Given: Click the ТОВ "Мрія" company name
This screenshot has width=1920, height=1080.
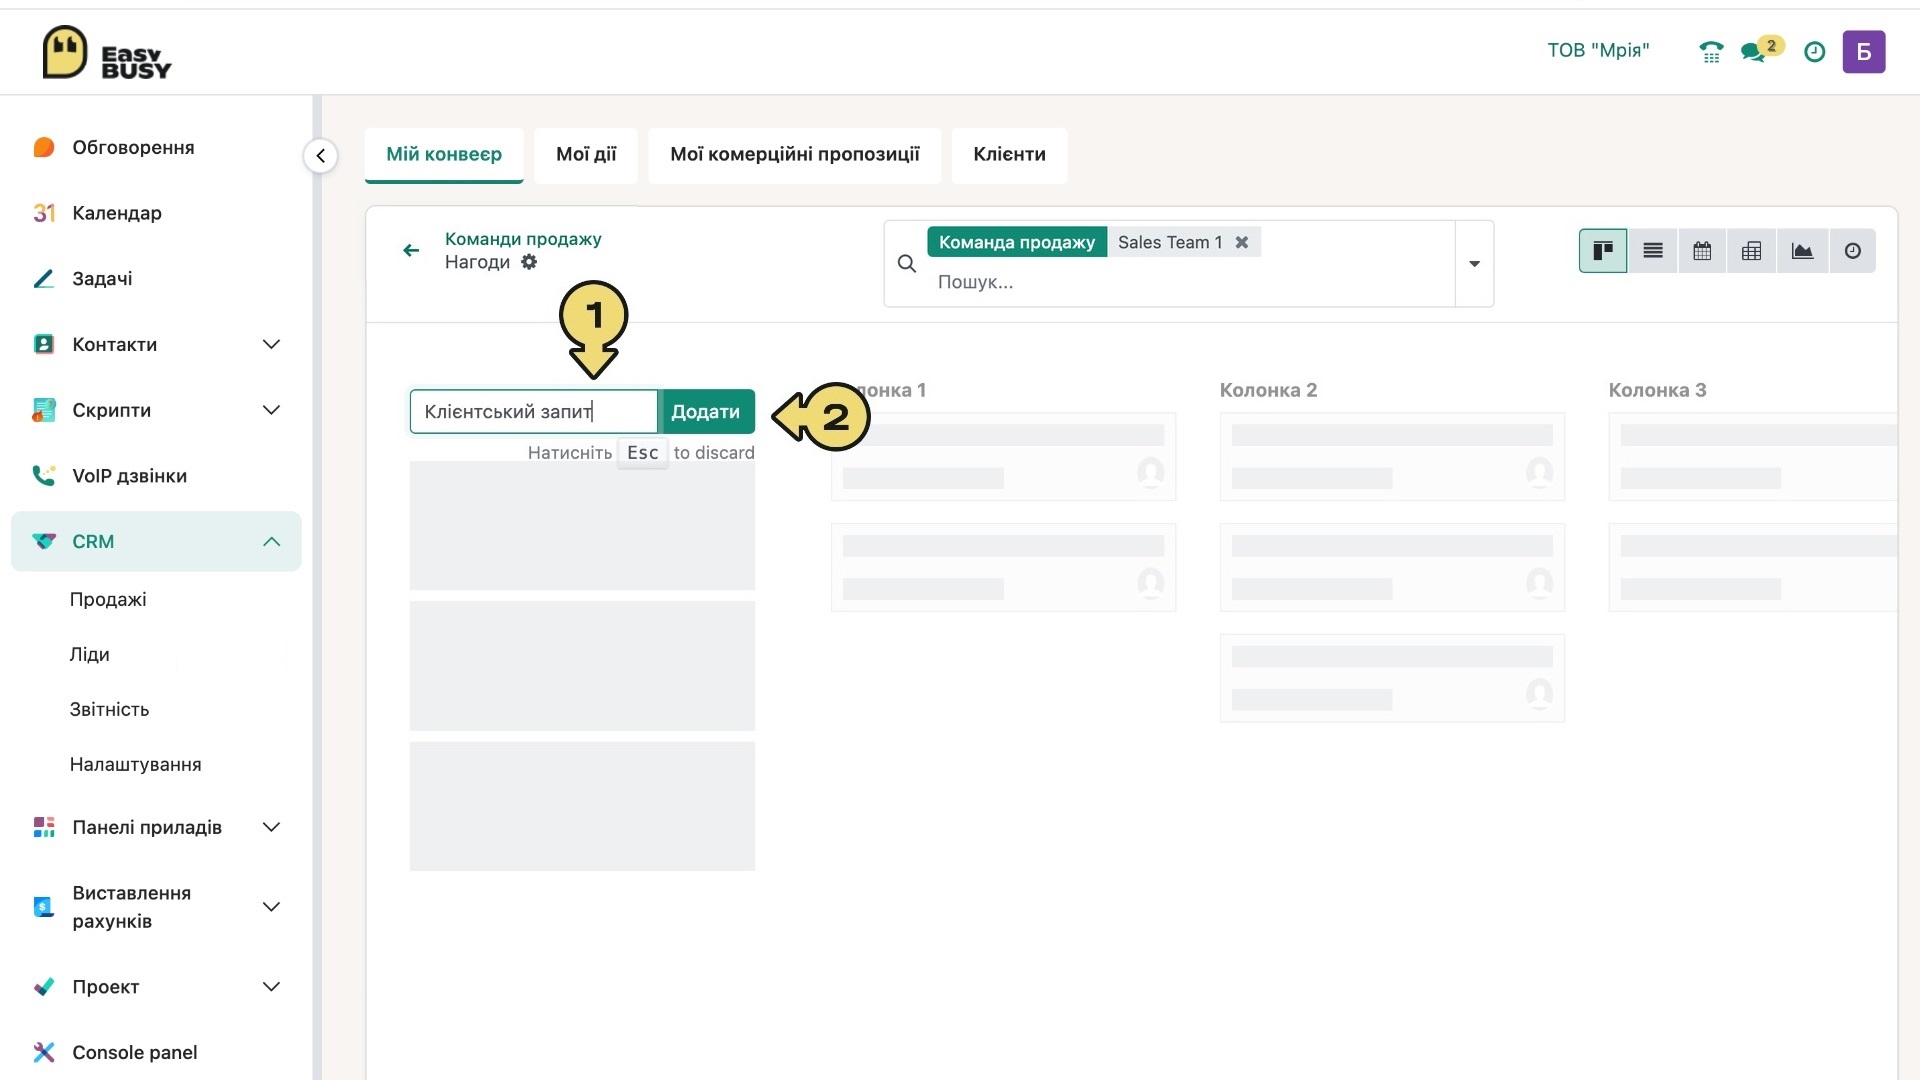Looking at the screenshot, I should 1599,50.
